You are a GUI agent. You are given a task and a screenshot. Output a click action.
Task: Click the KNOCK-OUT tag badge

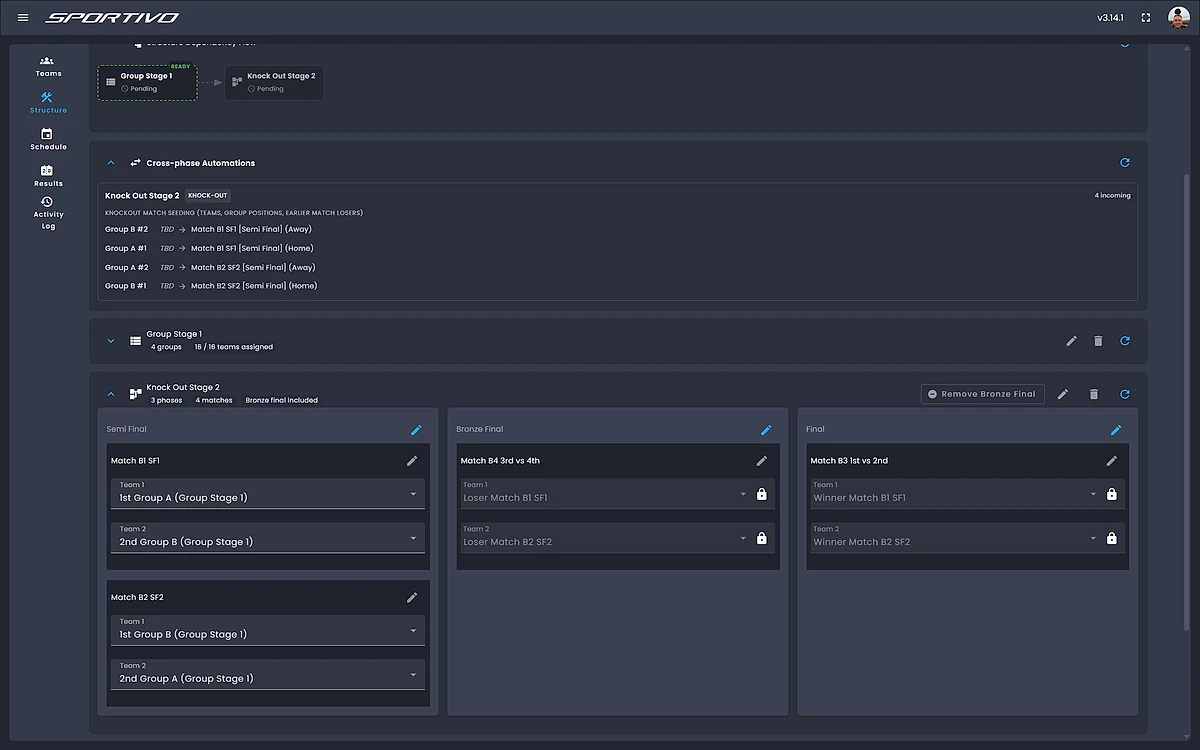[x=208, y=196]
